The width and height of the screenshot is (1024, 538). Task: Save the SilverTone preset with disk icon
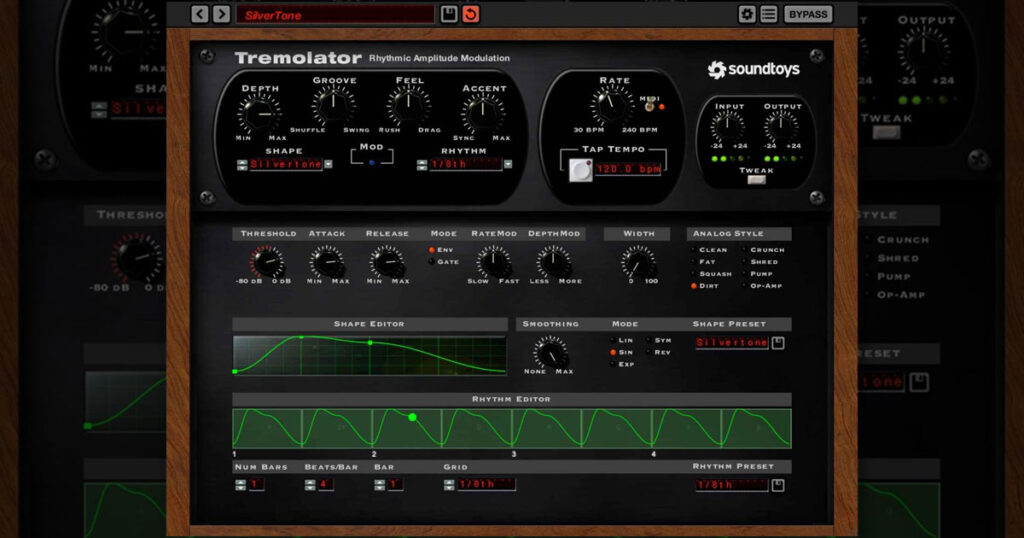coord(449,14)
